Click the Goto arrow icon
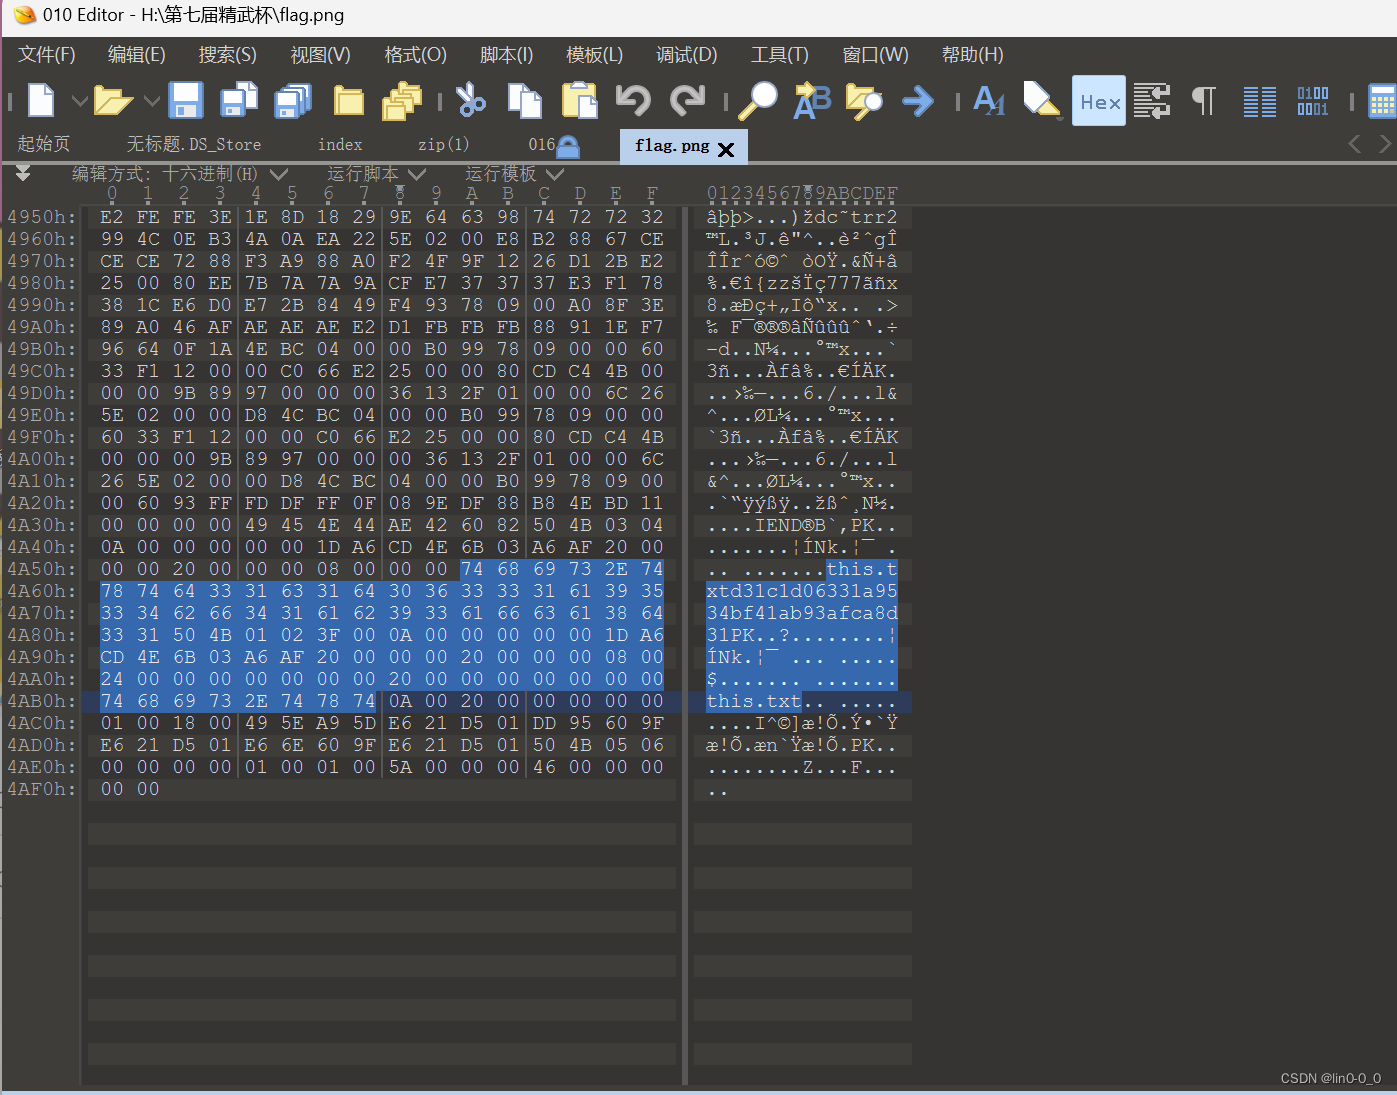The height and width of the screenshot is (1095, 1397). point(918,101)
